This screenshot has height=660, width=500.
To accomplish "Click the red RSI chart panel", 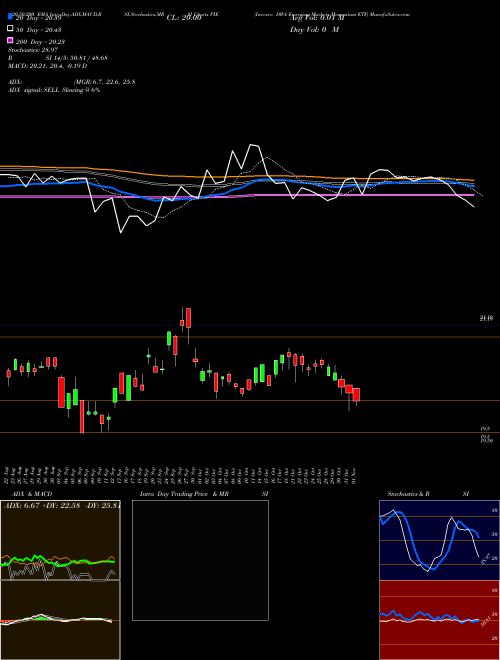I will pos(439,620).
